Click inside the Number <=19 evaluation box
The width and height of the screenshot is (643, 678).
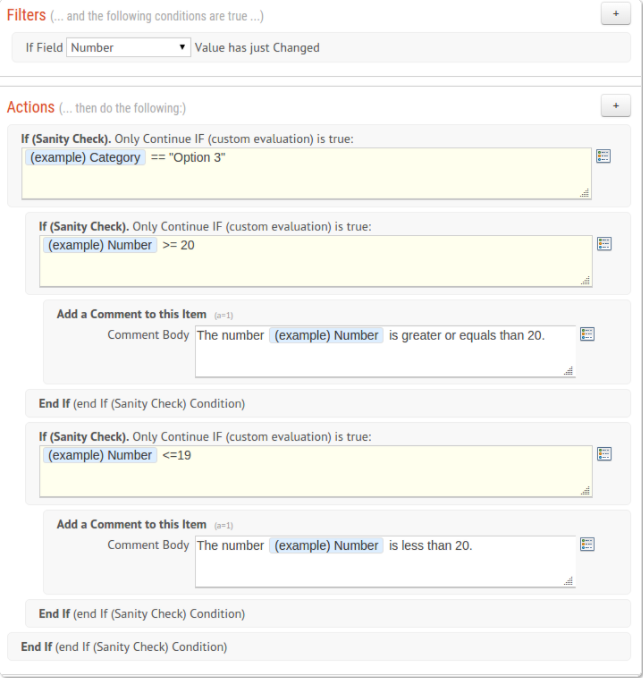pyautogui.click(x=316, y=471)
